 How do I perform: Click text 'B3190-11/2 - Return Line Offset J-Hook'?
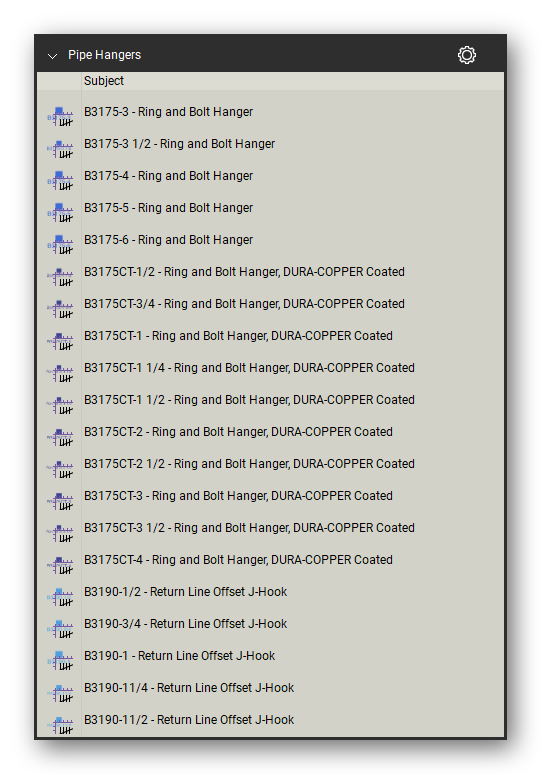(189, 720)
